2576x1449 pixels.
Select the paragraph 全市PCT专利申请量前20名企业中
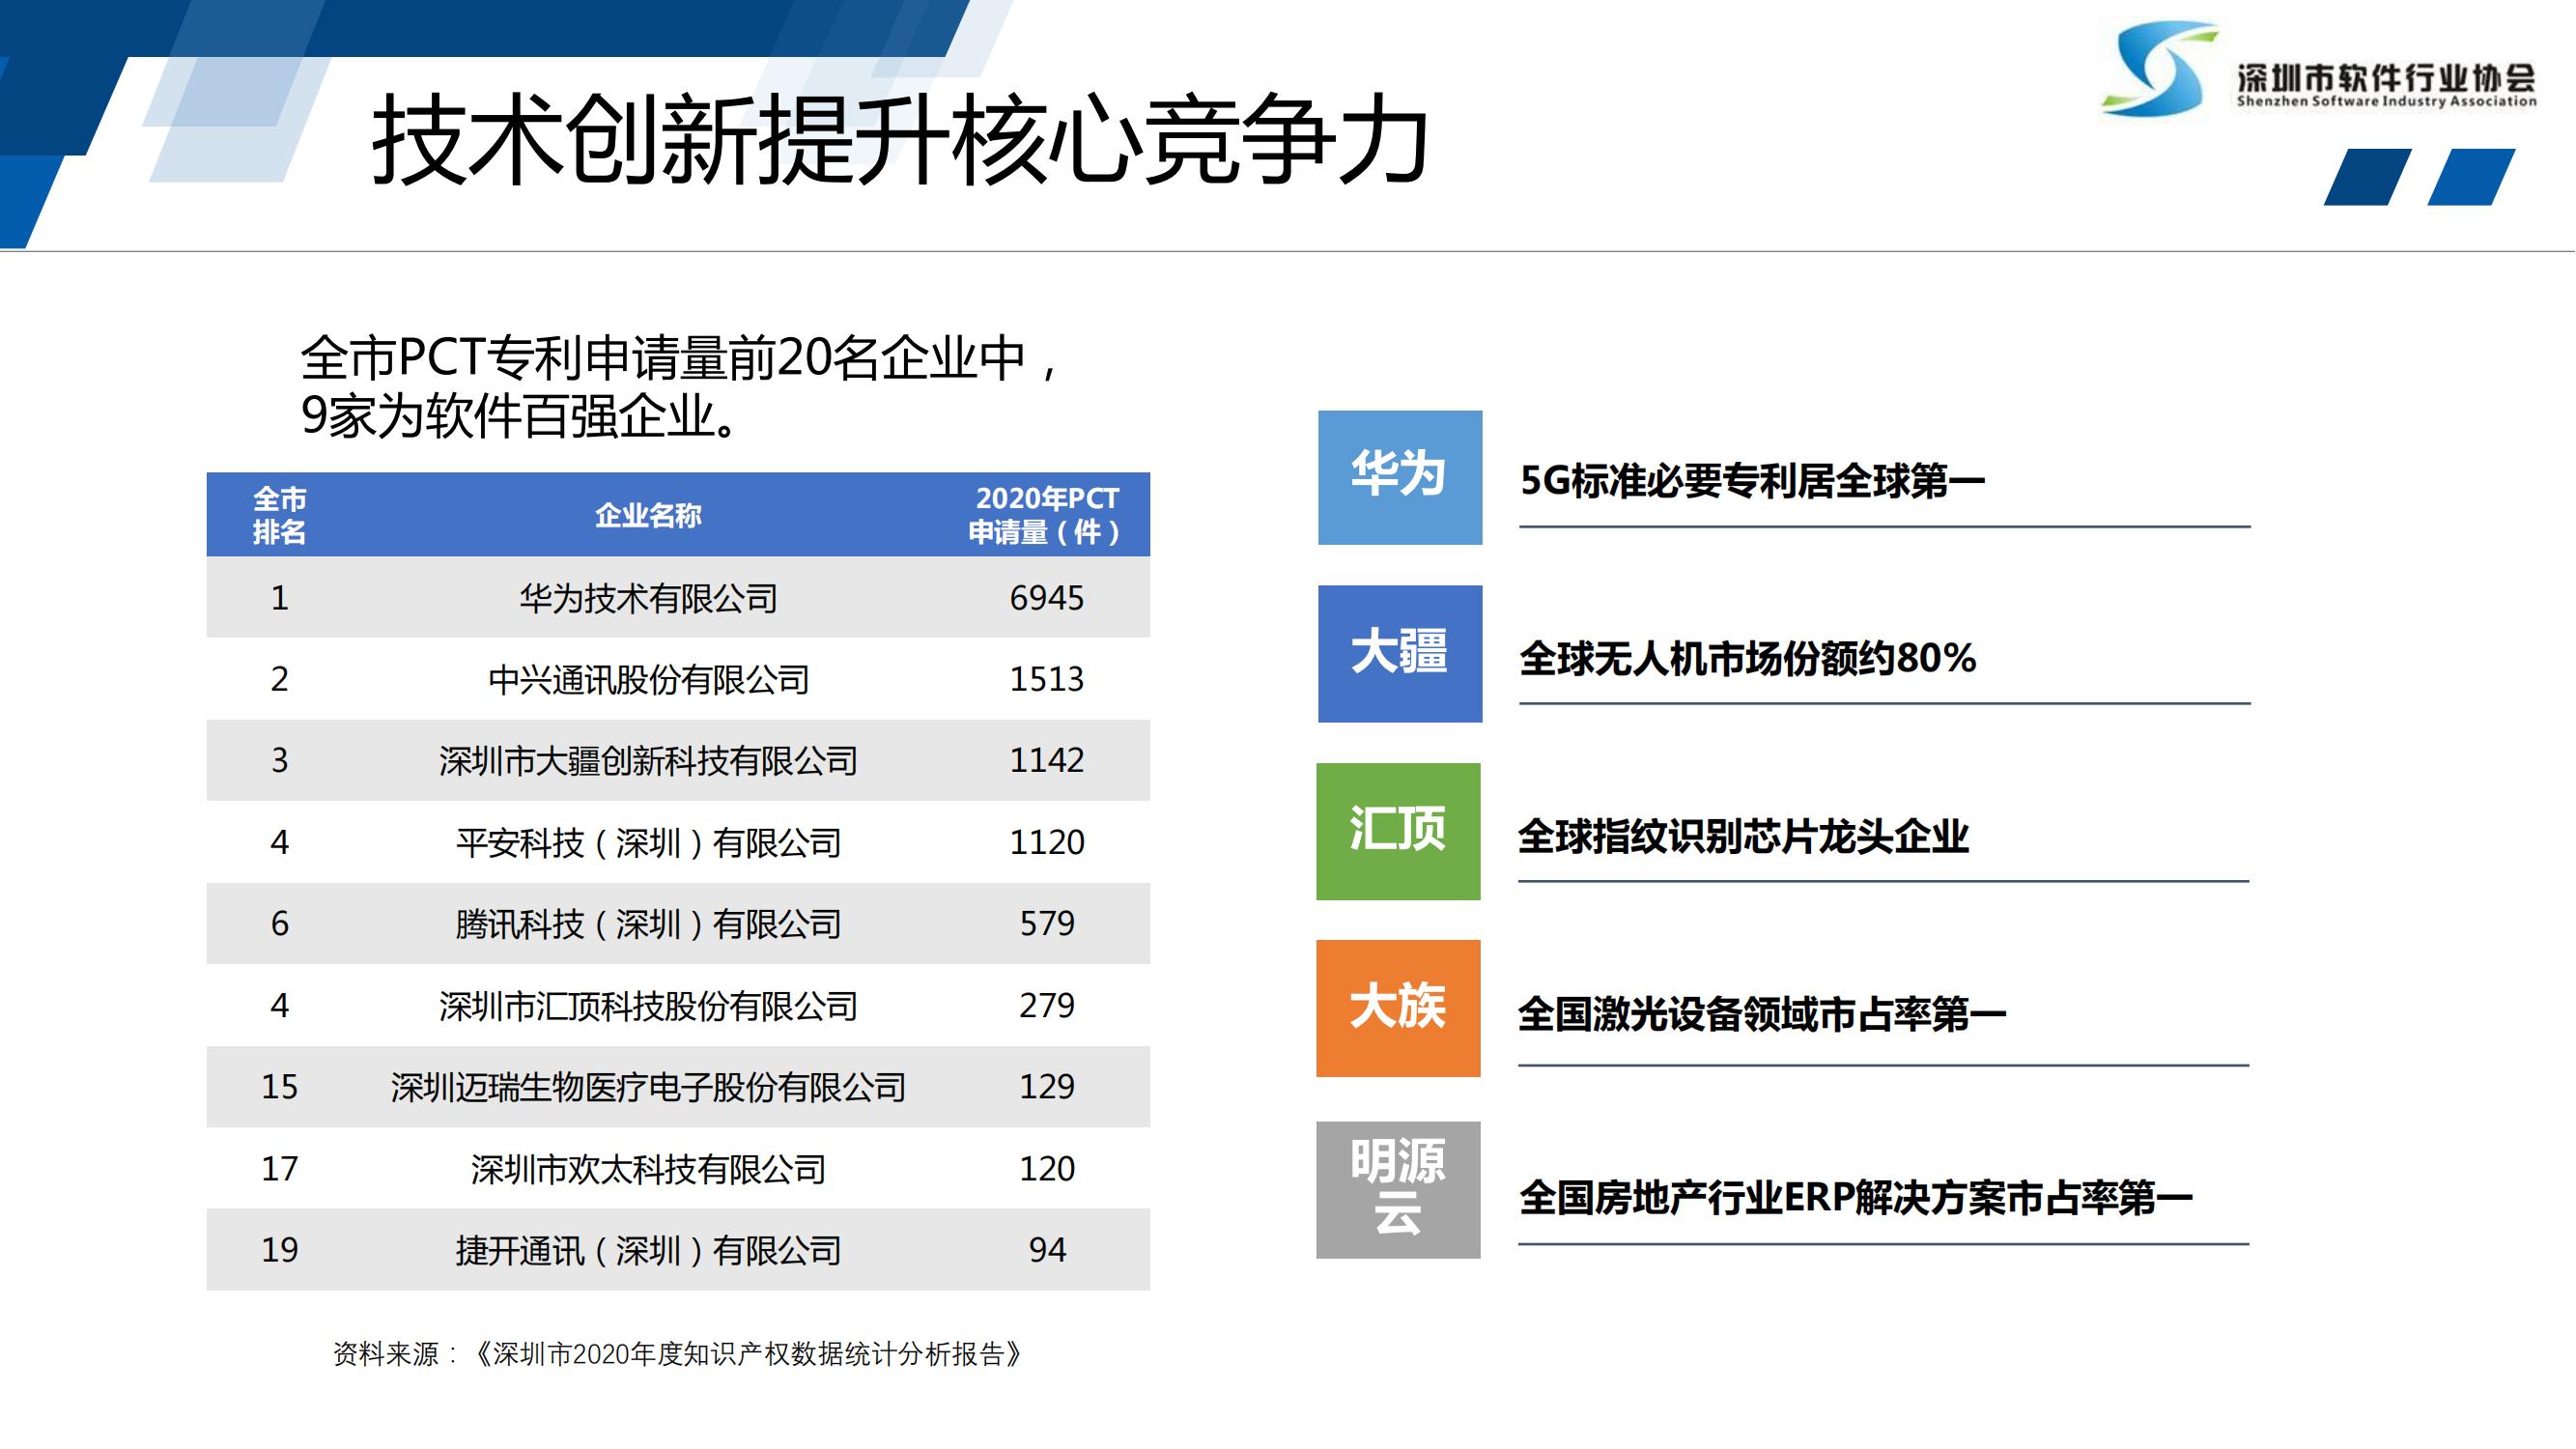(680, 358)
